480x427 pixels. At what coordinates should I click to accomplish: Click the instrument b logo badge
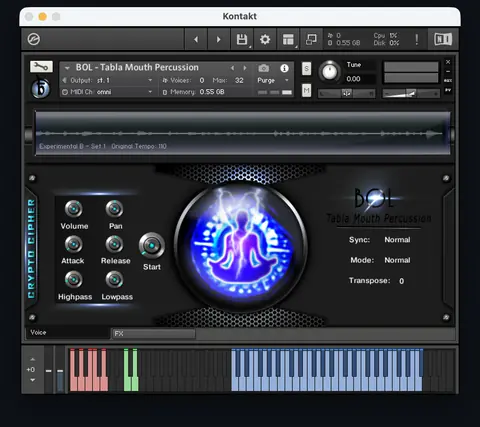(41, 88)
